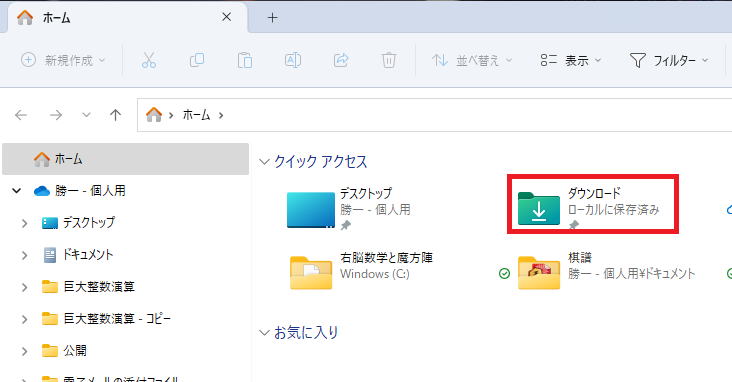Open the 表示 view dropdown

[570, 60]
